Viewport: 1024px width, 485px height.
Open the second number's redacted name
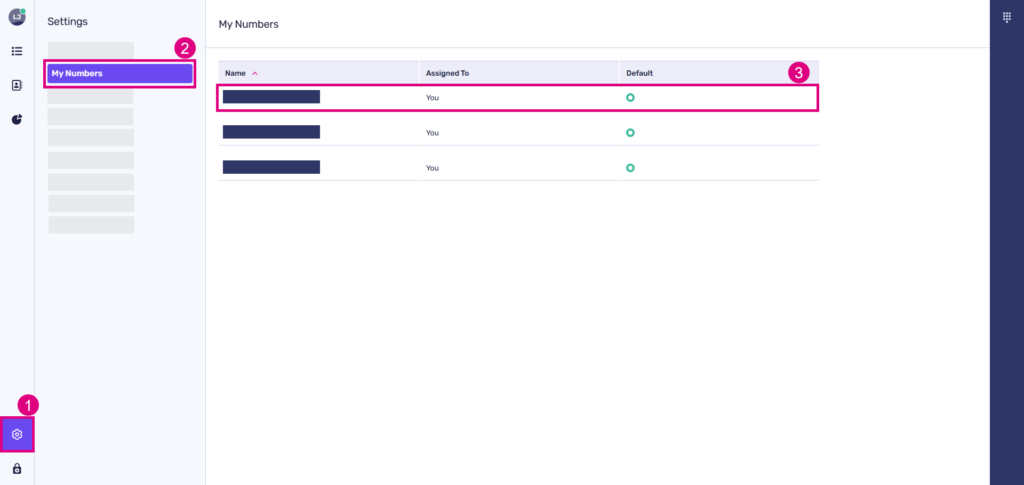point(271,132)
